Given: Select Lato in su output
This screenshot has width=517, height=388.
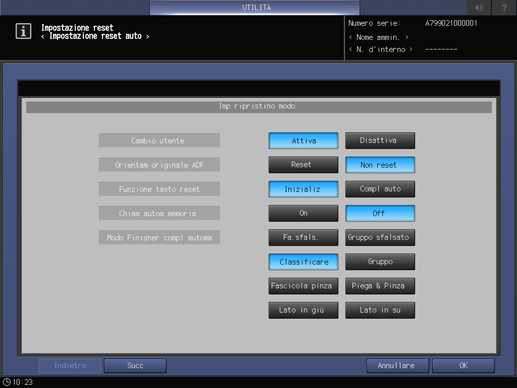Looking at the screenshot, I should point(380,310).
